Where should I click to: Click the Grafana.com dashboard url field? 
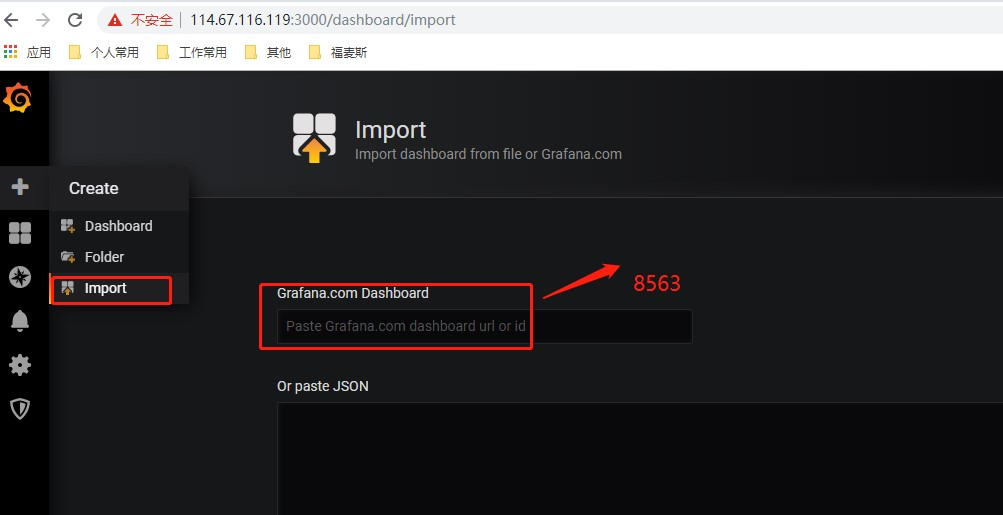(x=484, y=326)
